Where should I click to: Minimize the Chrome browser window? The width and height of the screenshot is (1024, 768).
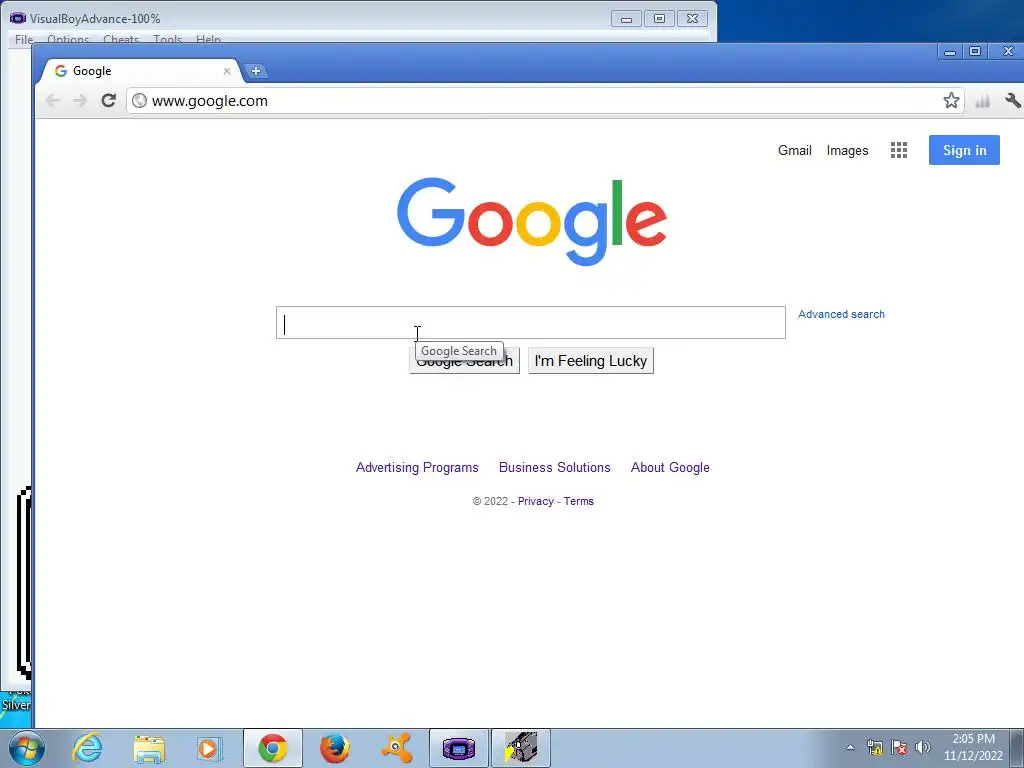tap(950, 52)
